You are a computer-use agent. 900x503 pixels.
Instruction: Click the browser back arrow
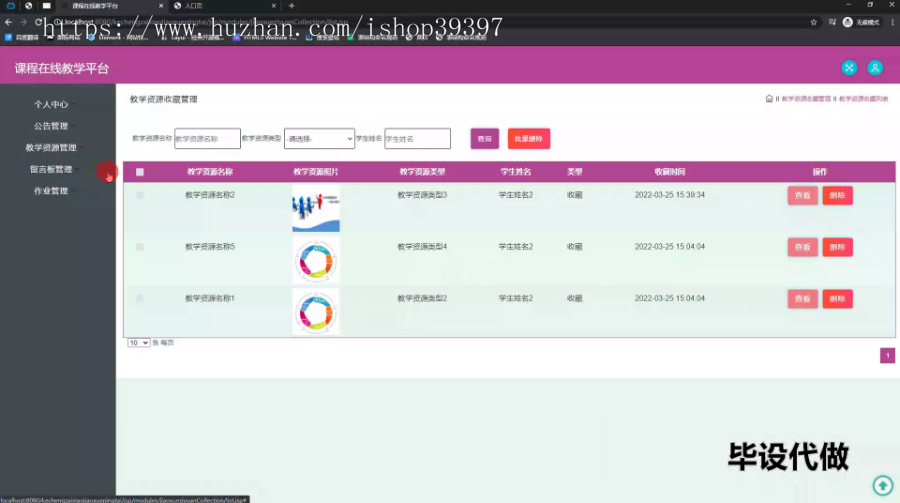(x=9, y=22)
